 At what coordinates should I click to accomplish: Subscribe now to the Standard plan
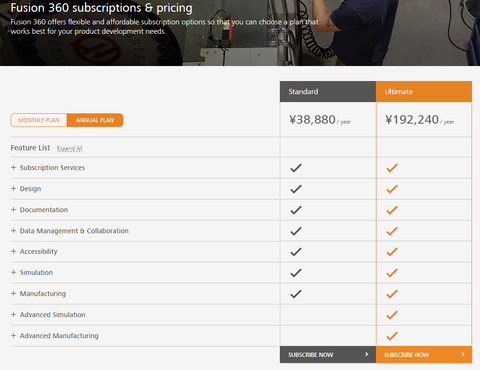328,354
